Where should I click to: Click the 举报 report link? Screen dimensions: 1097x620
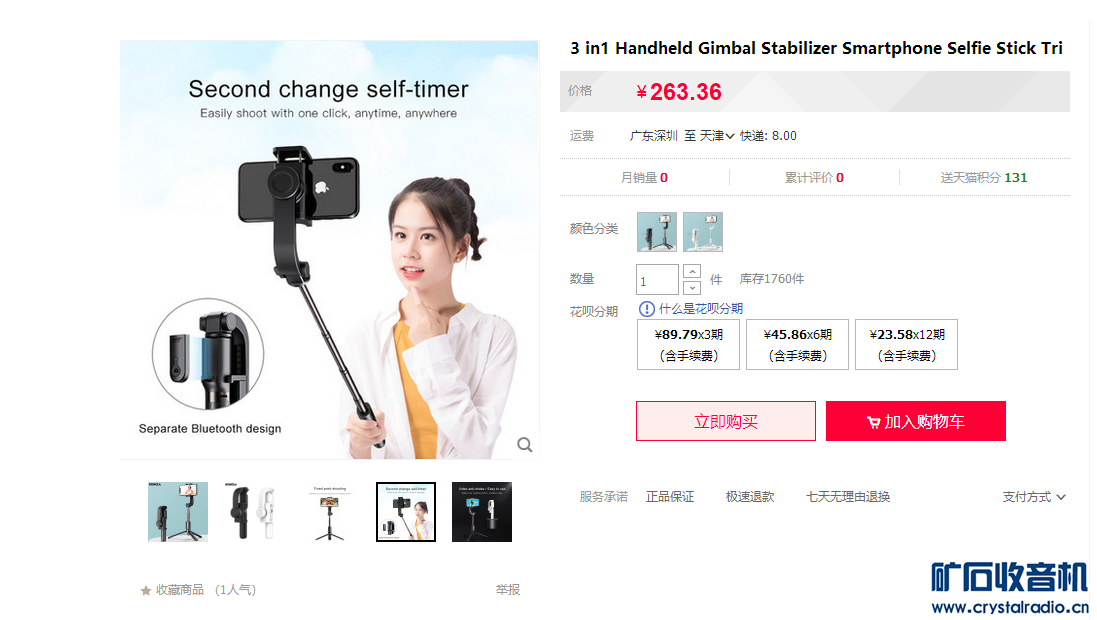click(x=508, y=590)
